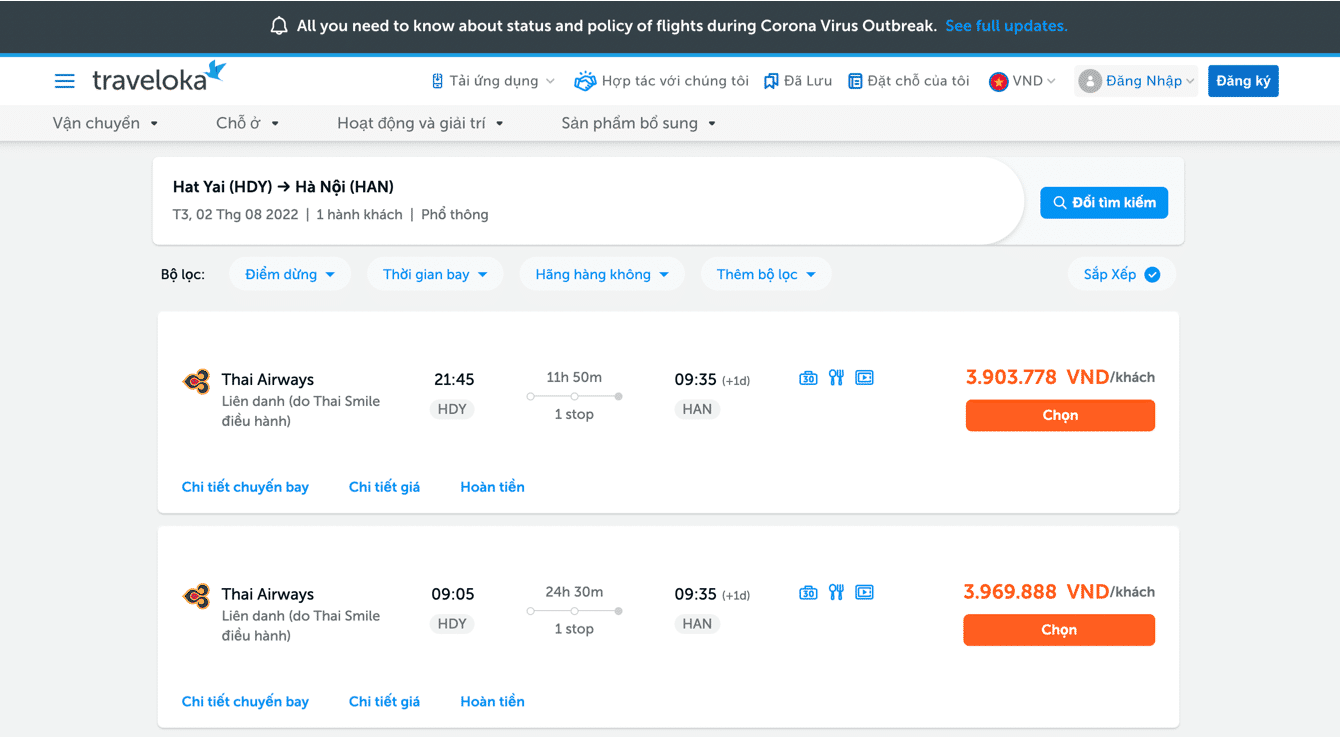Click entertainment icon on 3.903.778 VND flight

click(x=864, y=378)
